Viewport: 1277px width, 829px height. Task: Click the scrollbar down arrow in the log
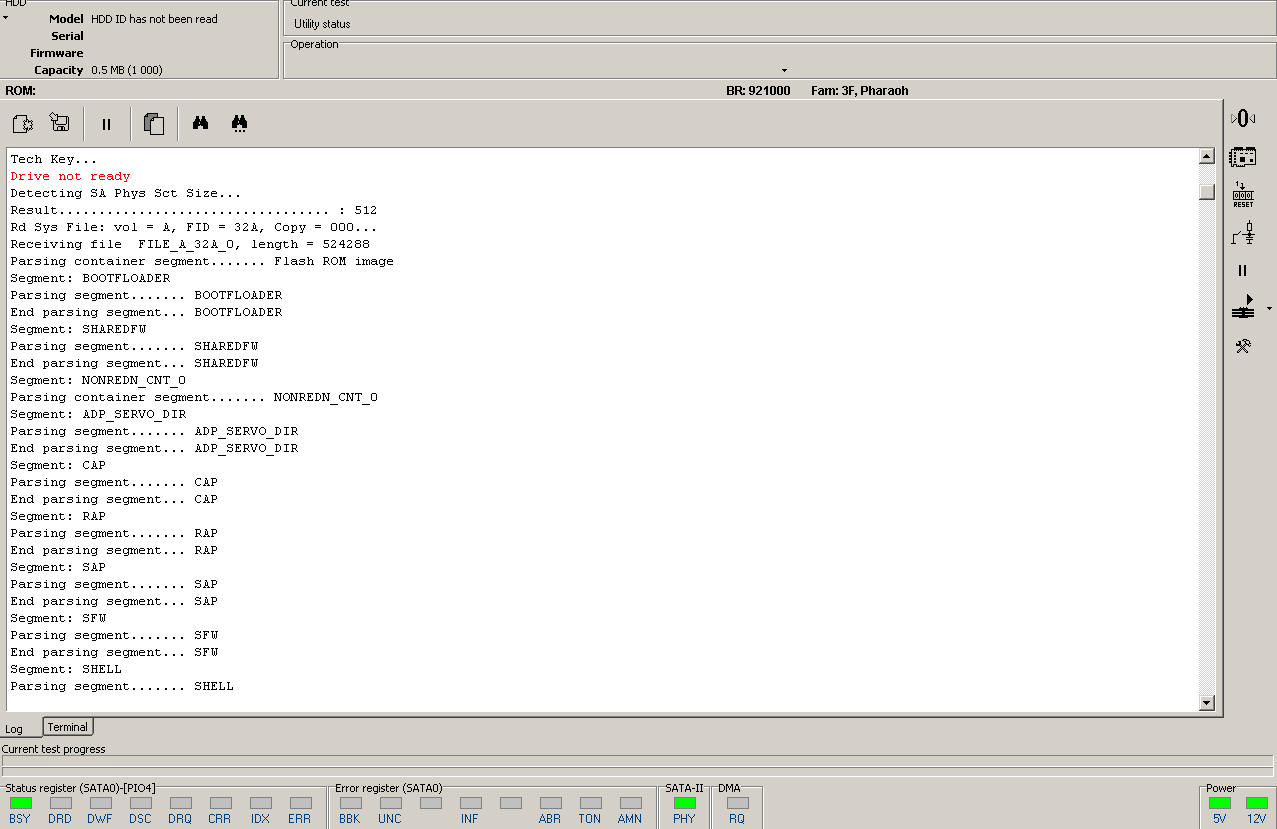tap(1207, 703)
